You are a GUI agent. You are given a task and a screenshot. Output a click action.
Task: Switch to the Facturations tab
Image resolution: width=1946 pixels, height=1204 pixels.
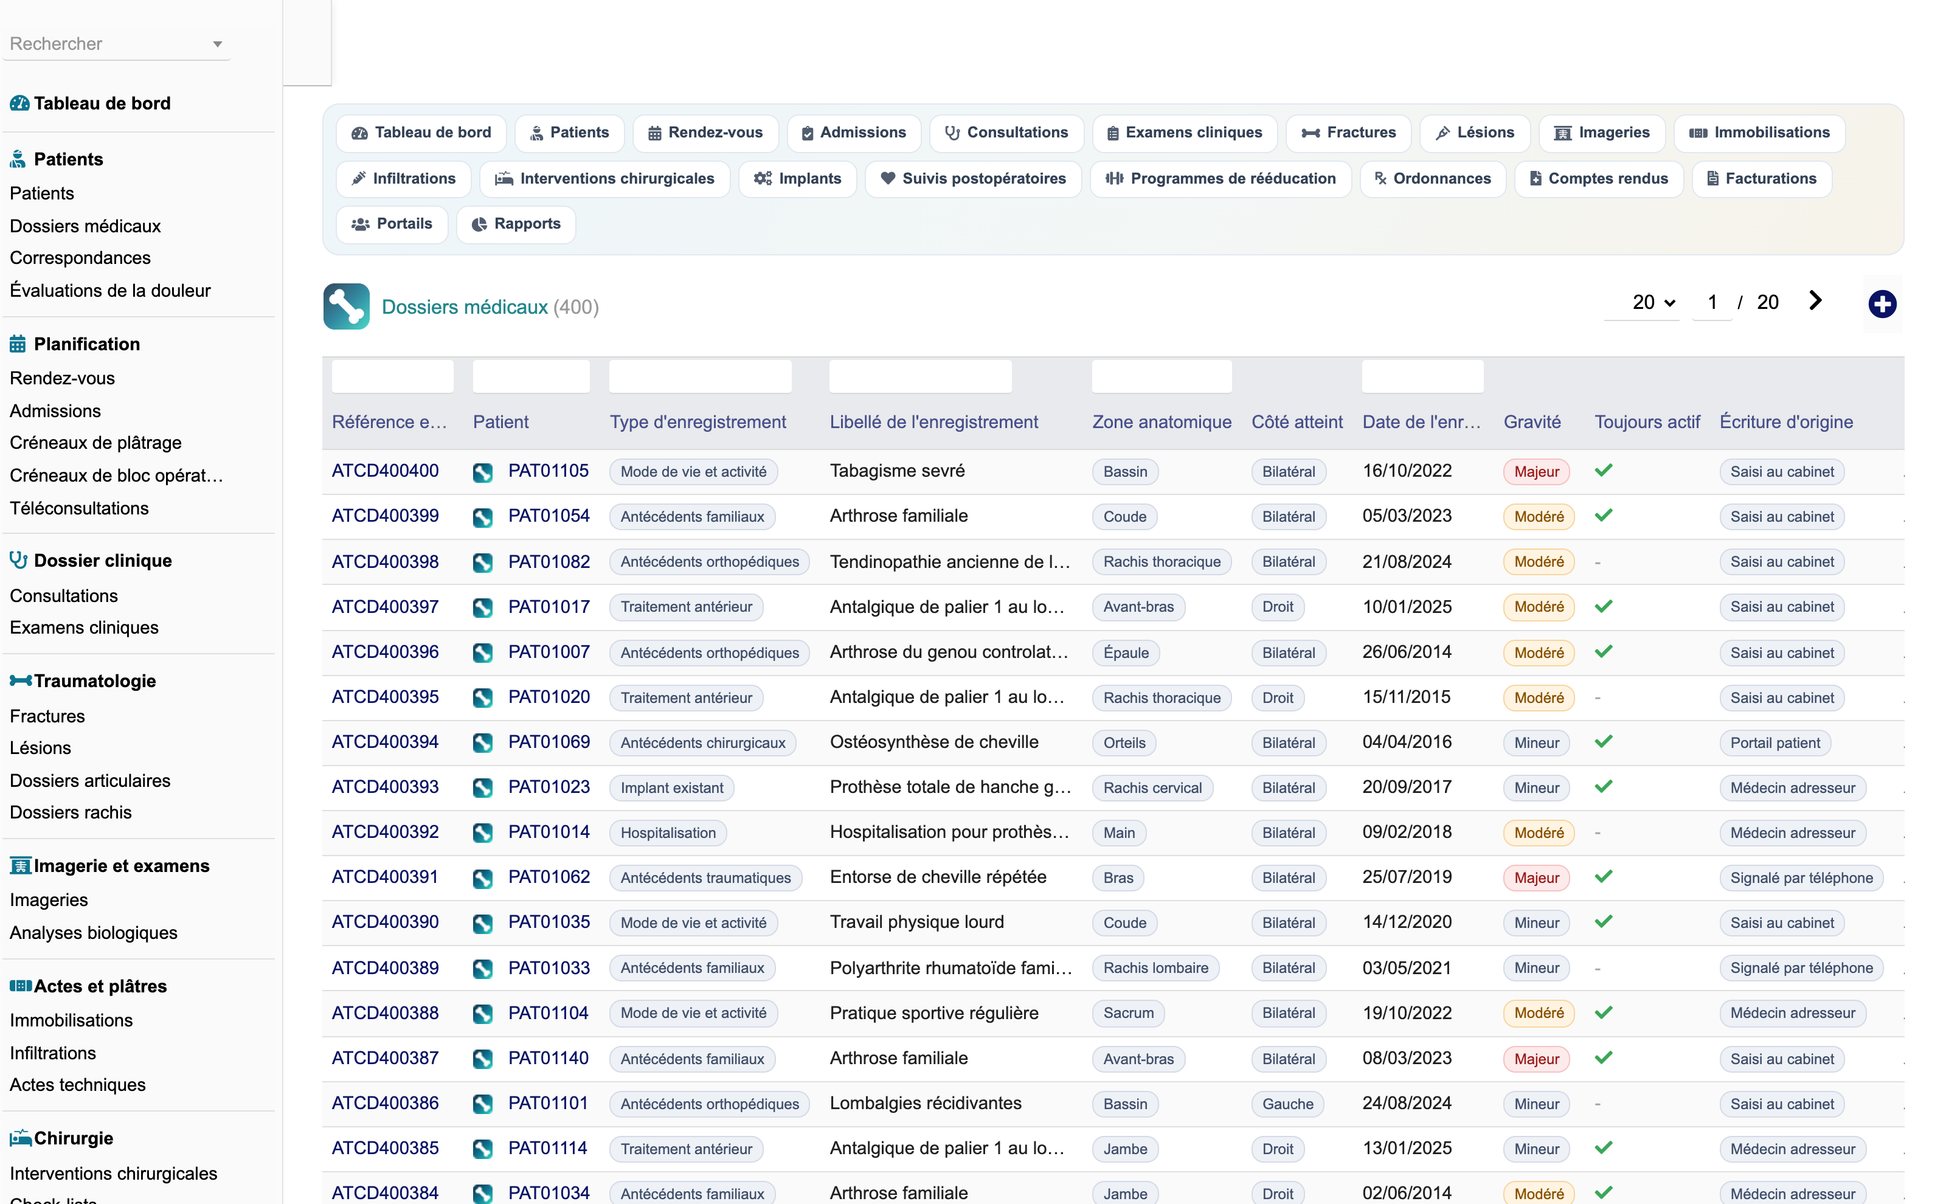tap(1761, 179)
